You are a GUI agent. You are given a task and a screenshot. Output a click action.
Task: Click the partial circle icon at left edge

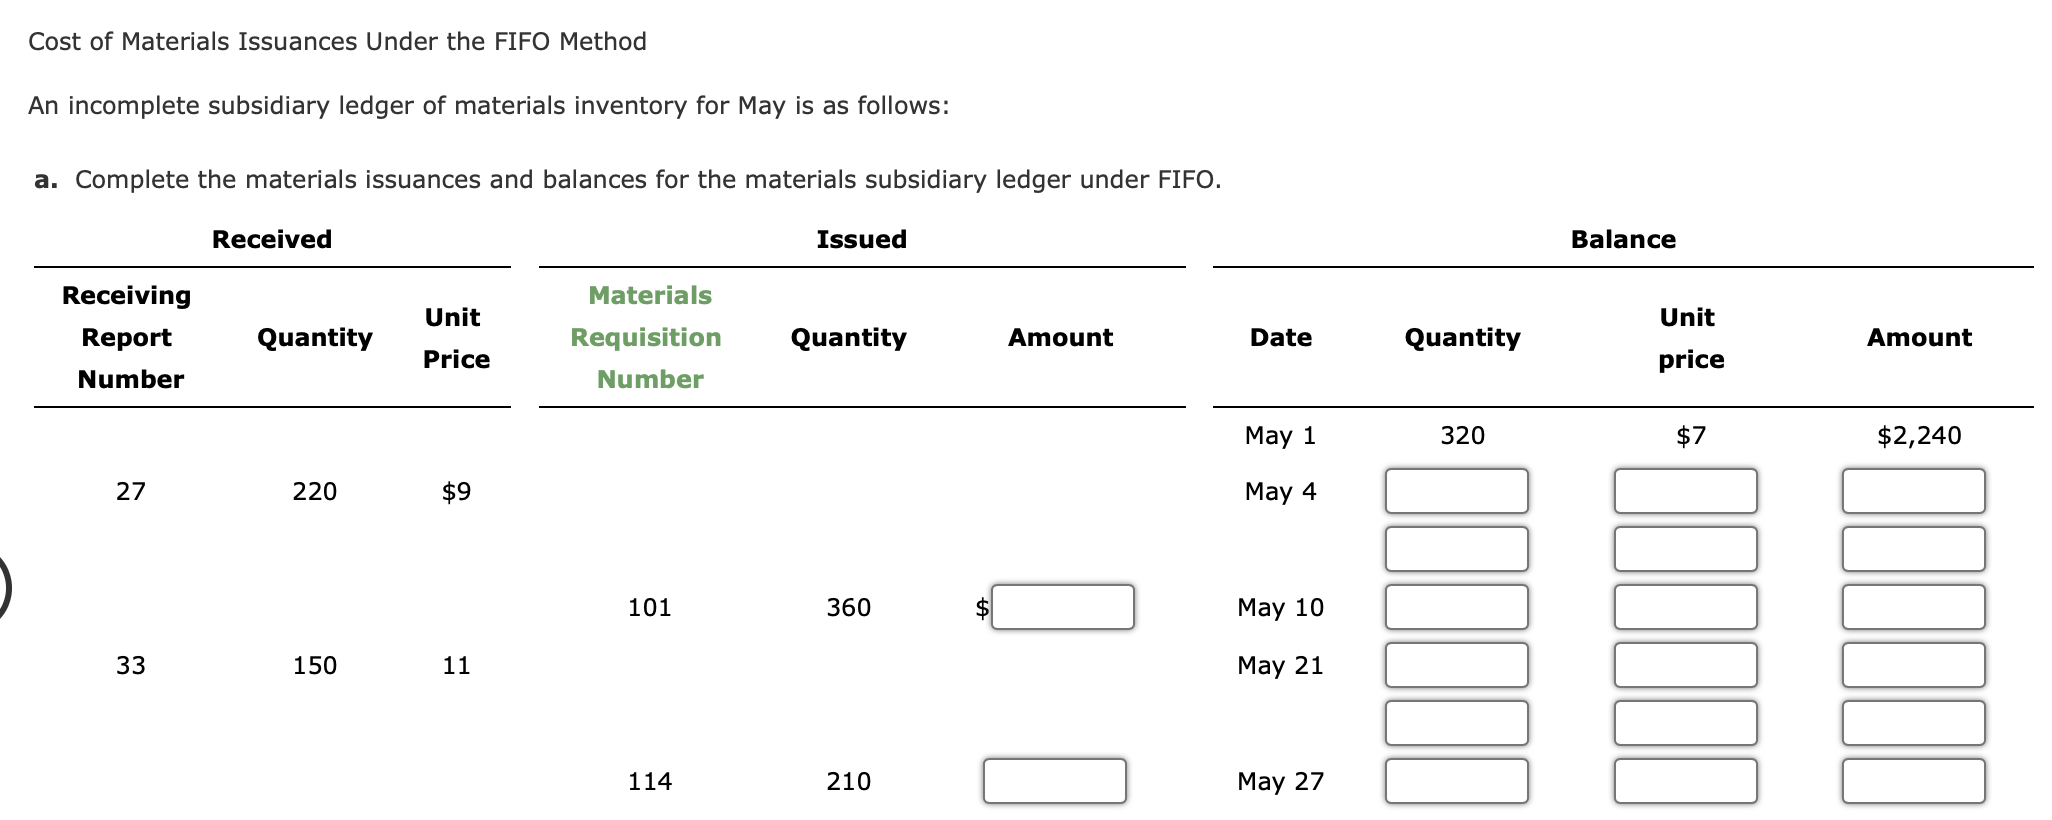click(x=4, y=589)
